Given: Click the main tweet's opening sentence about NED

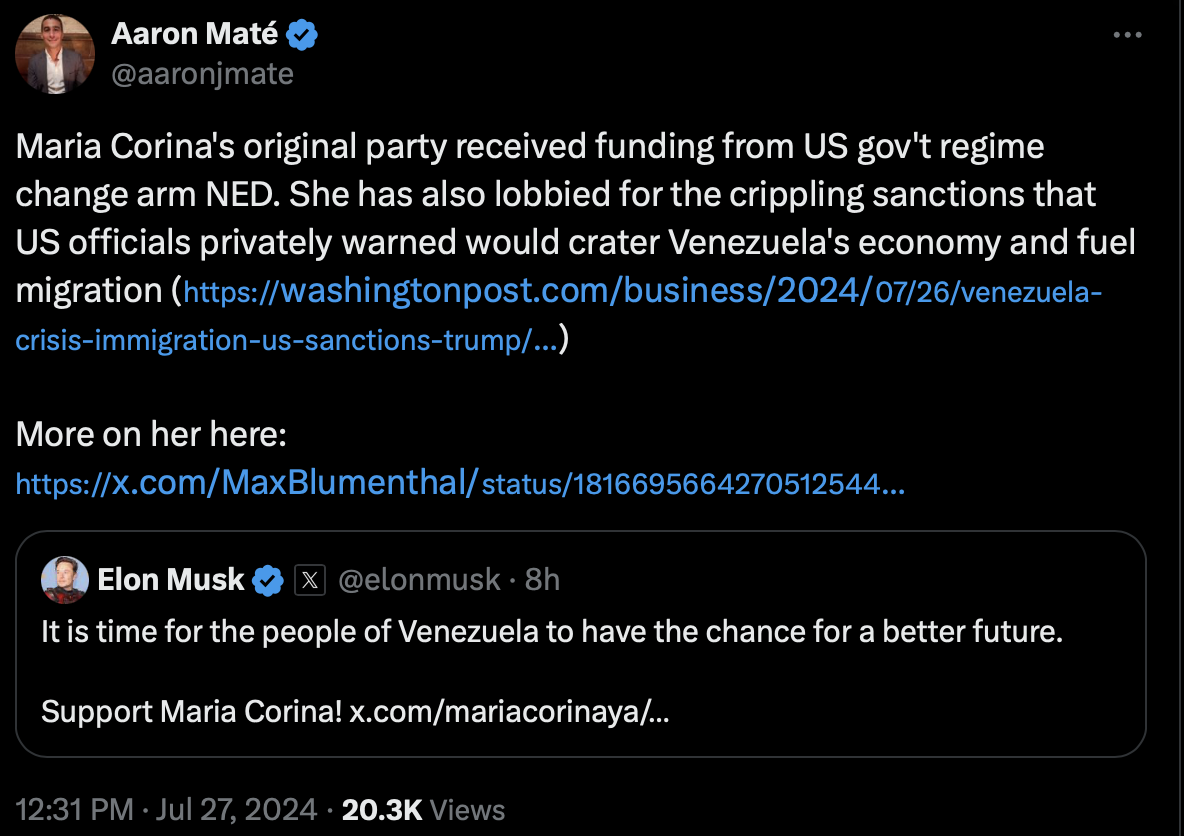Looking at the screenshot, I should pyautogui.click(x=530, y=147).
